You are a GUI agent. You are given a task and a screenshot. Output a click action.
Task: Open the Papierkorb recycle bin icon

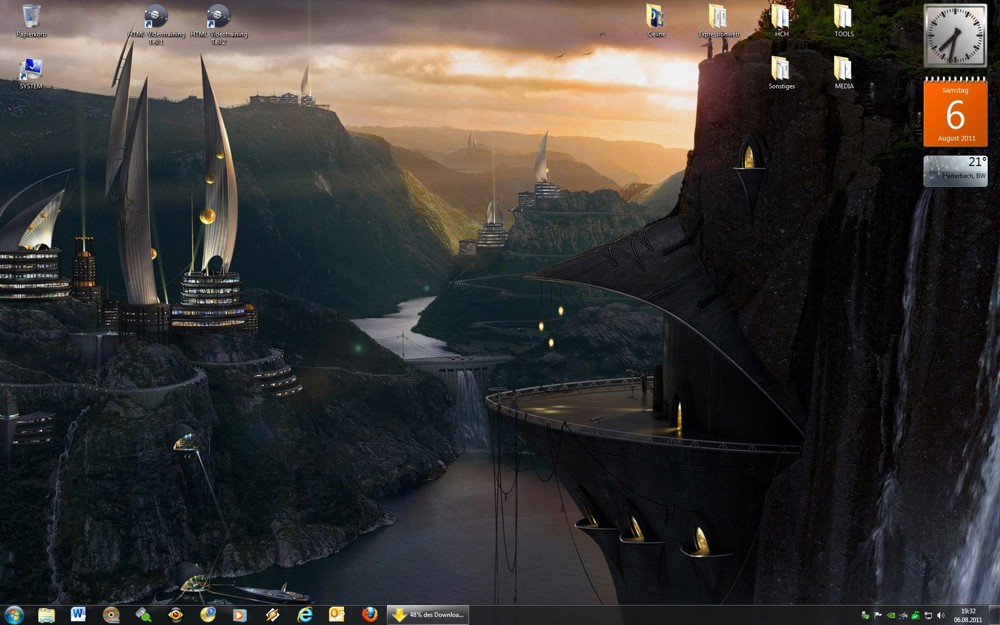[x=31, y=17]
